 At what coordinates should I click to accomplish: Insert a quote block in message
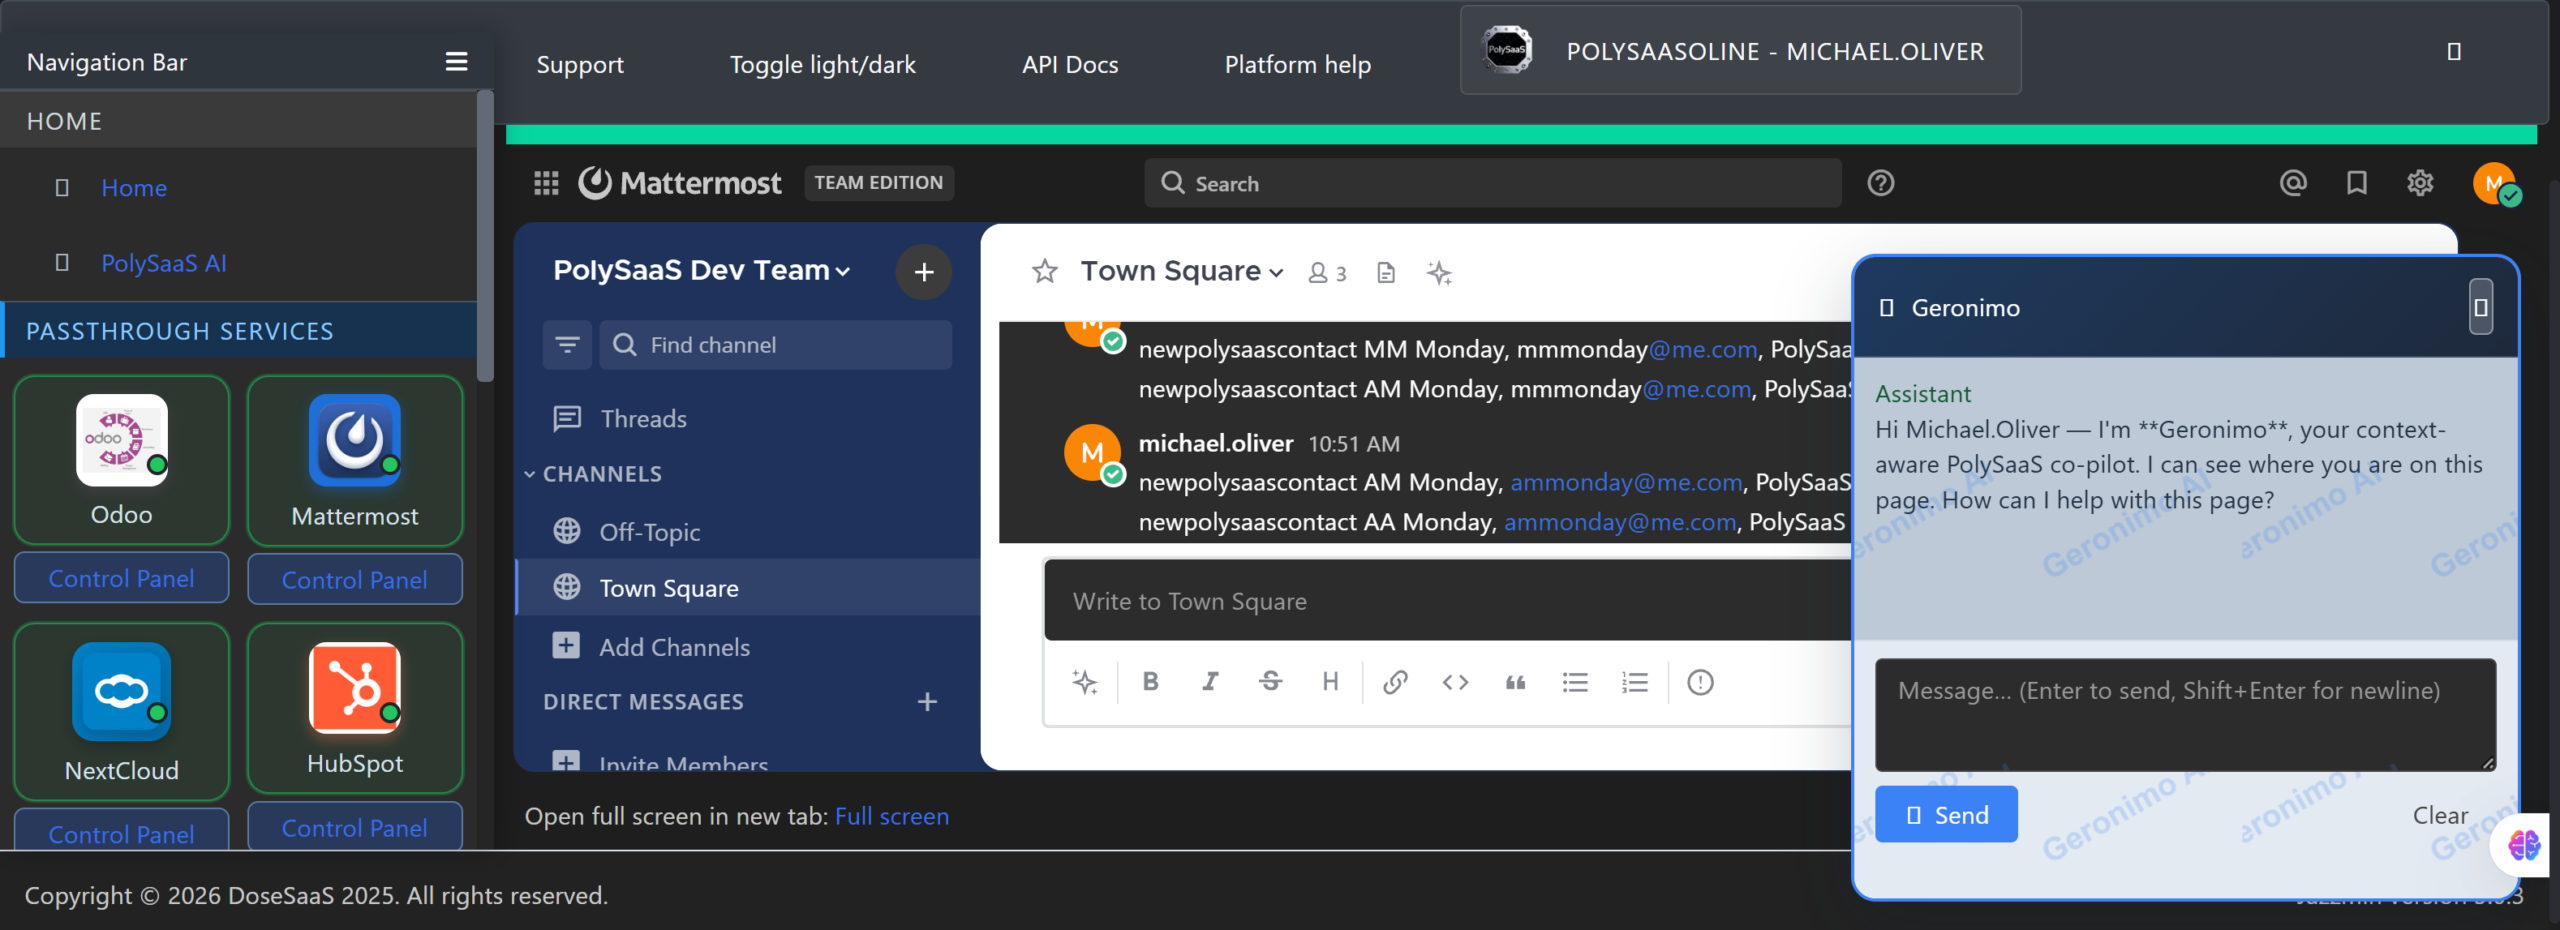(1515, 682)
